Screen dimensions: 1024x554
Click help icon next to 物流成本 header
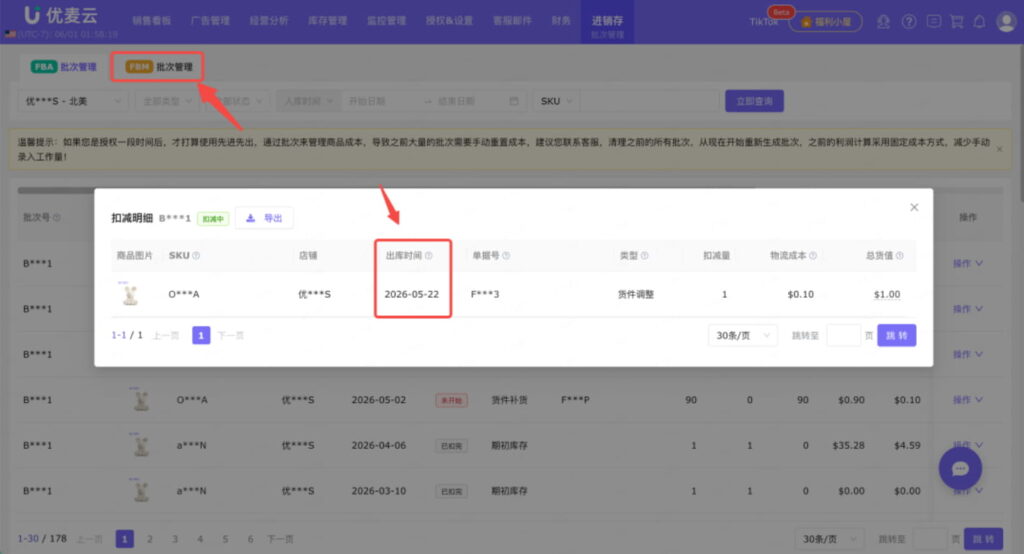click(x=812, y=255)
